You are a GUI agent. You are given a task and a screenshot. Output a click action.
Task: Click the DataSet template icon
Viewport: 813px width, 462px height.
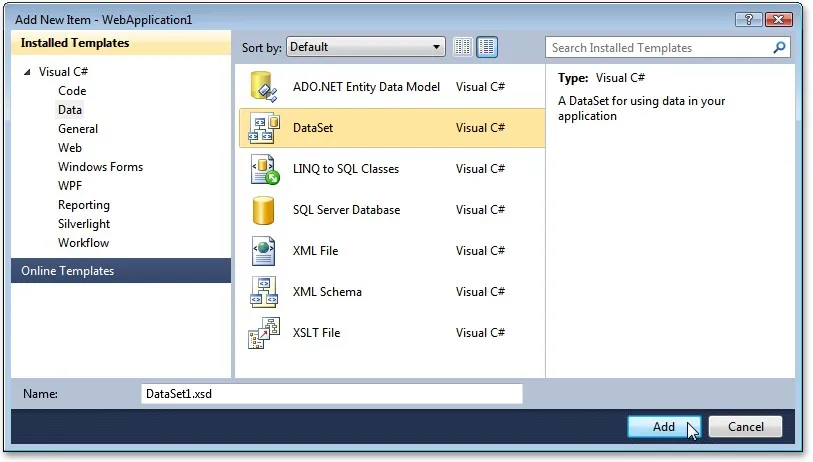pyautogui.click(x=264, y=128)
